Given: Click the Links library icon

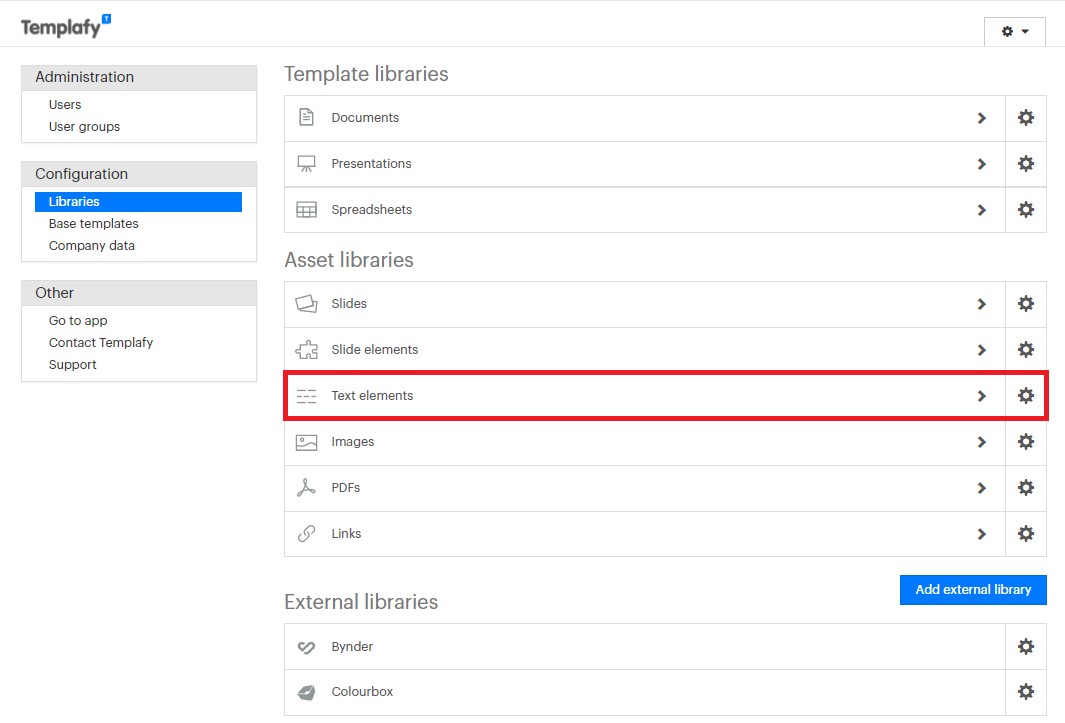Looking at the screenshot, I should point(306,533).
